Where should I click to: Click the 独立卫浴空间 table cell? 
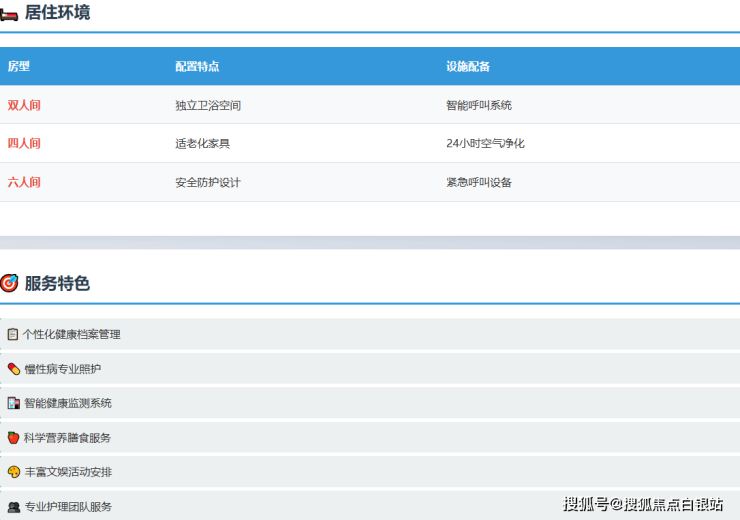pyautogui.click(x=208, y=105)
